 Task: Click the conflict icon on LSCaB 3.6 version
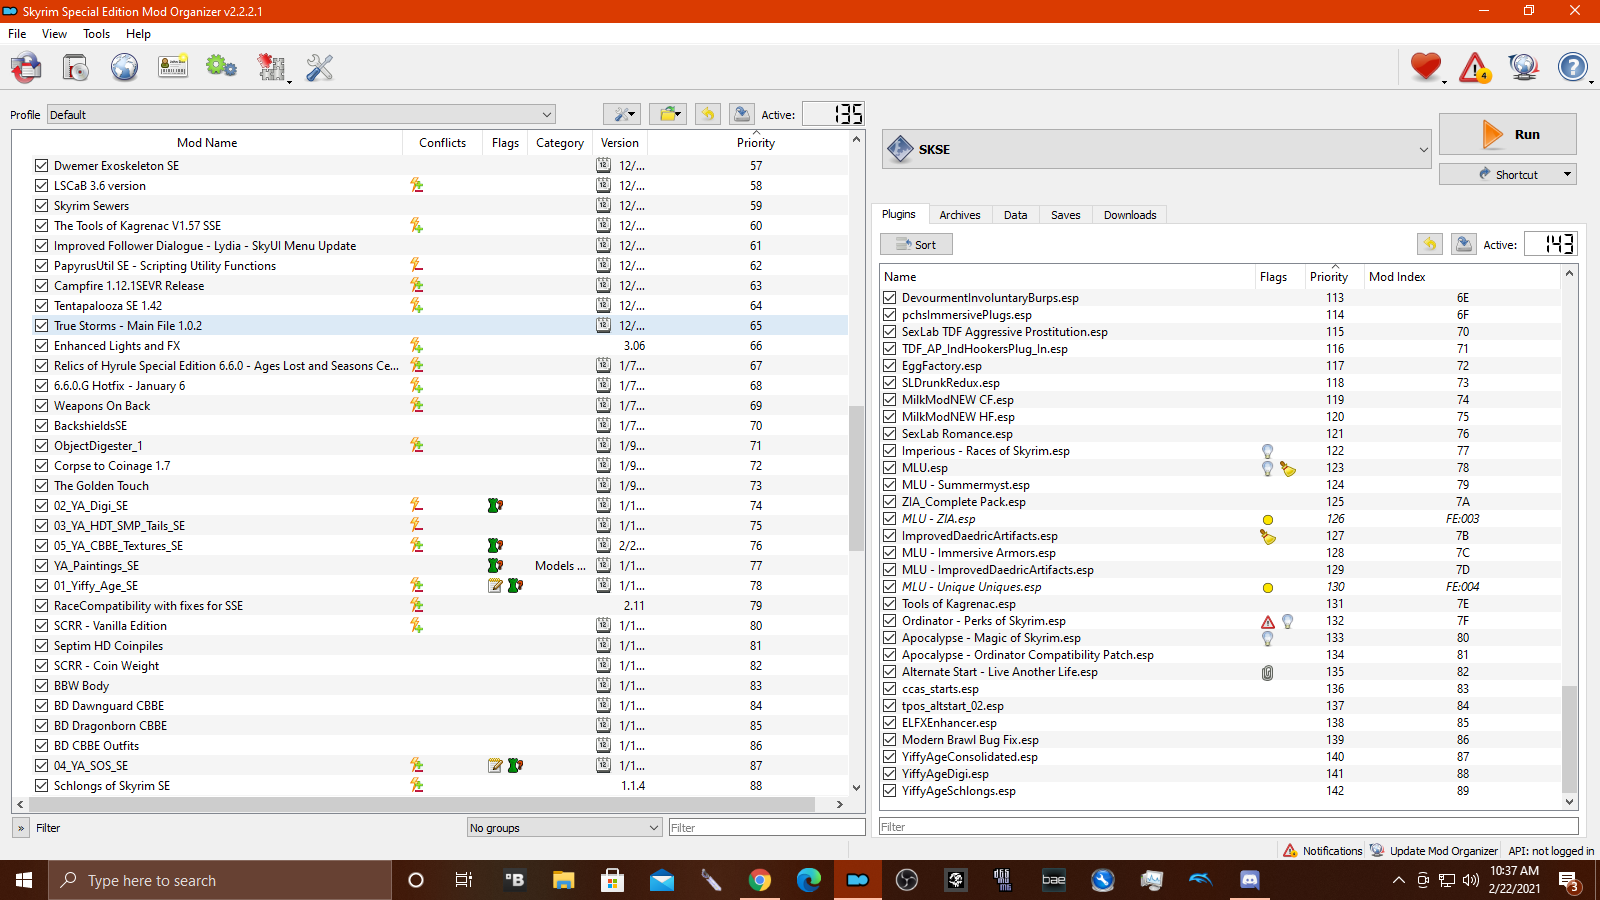(x=417, y=185)
